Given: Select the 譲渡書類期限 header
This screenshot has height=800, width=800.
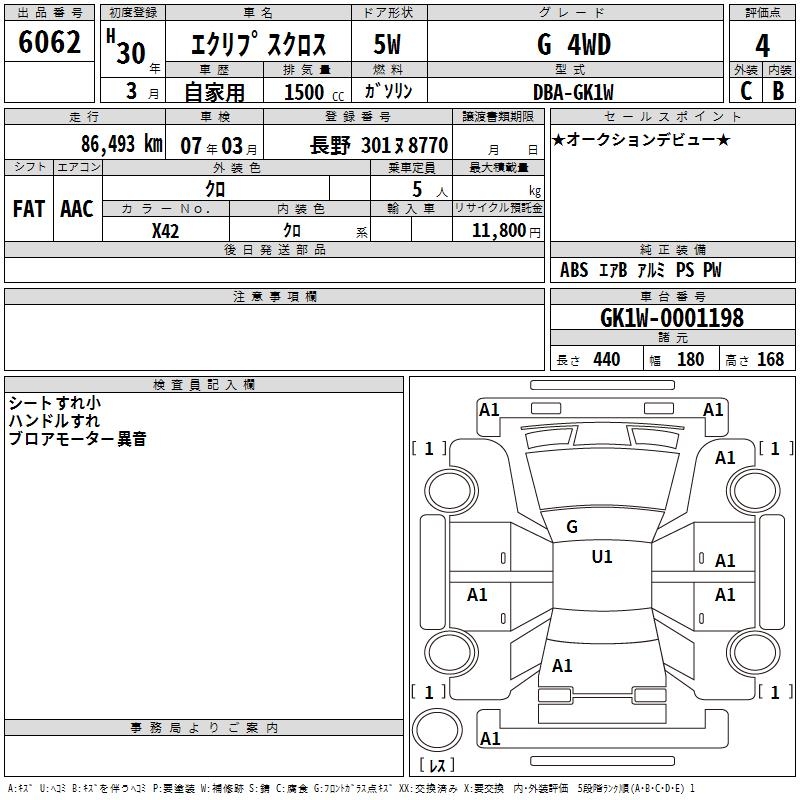Looking at the screenshot, I should tap(498, 116).
